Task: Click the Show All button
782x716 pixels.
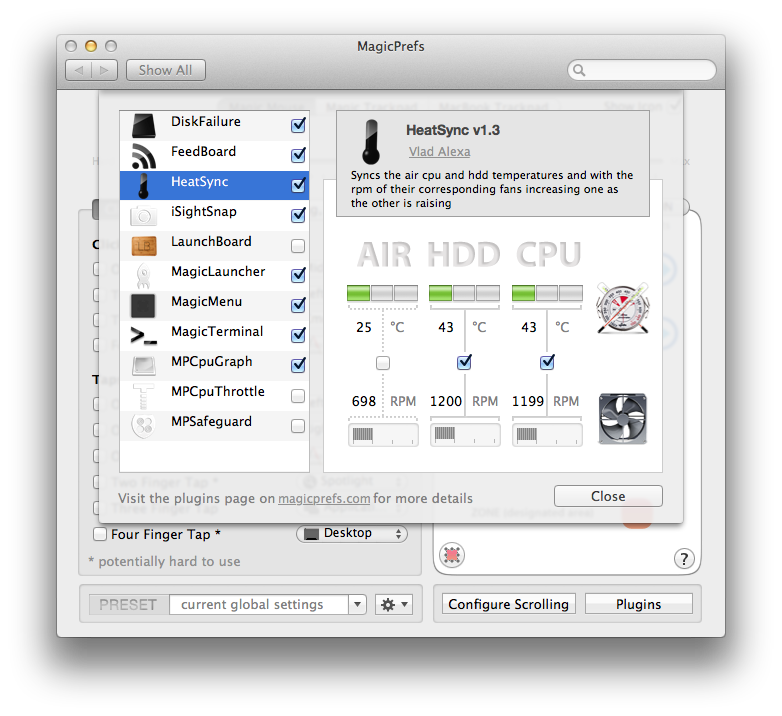Action: 166,70
